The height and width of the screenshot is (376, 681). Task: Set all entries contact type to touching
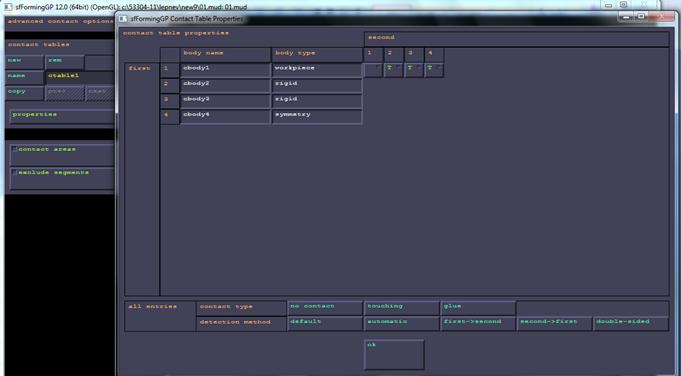pos(401,308)
